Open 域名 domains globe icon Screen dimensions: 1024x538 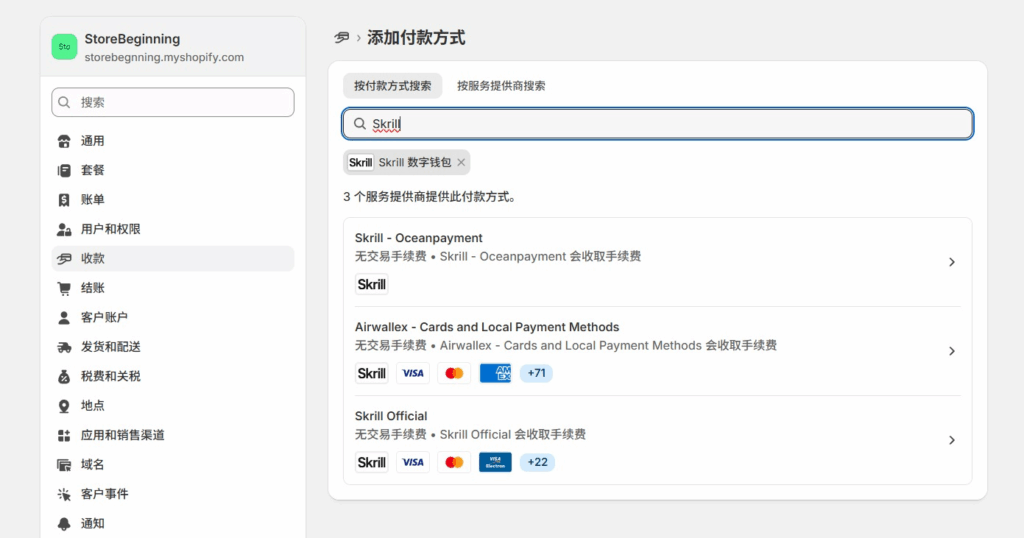65,464
